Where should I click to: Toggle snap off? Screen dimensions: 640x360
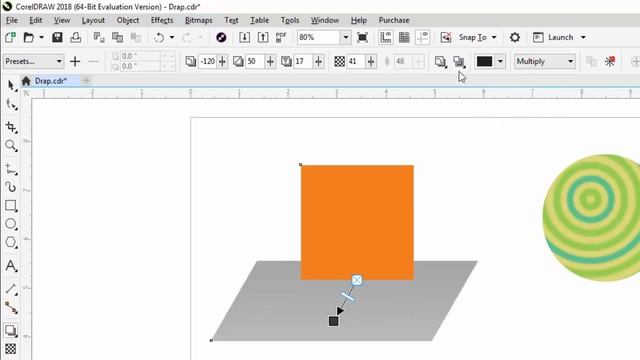click(446, 38)
